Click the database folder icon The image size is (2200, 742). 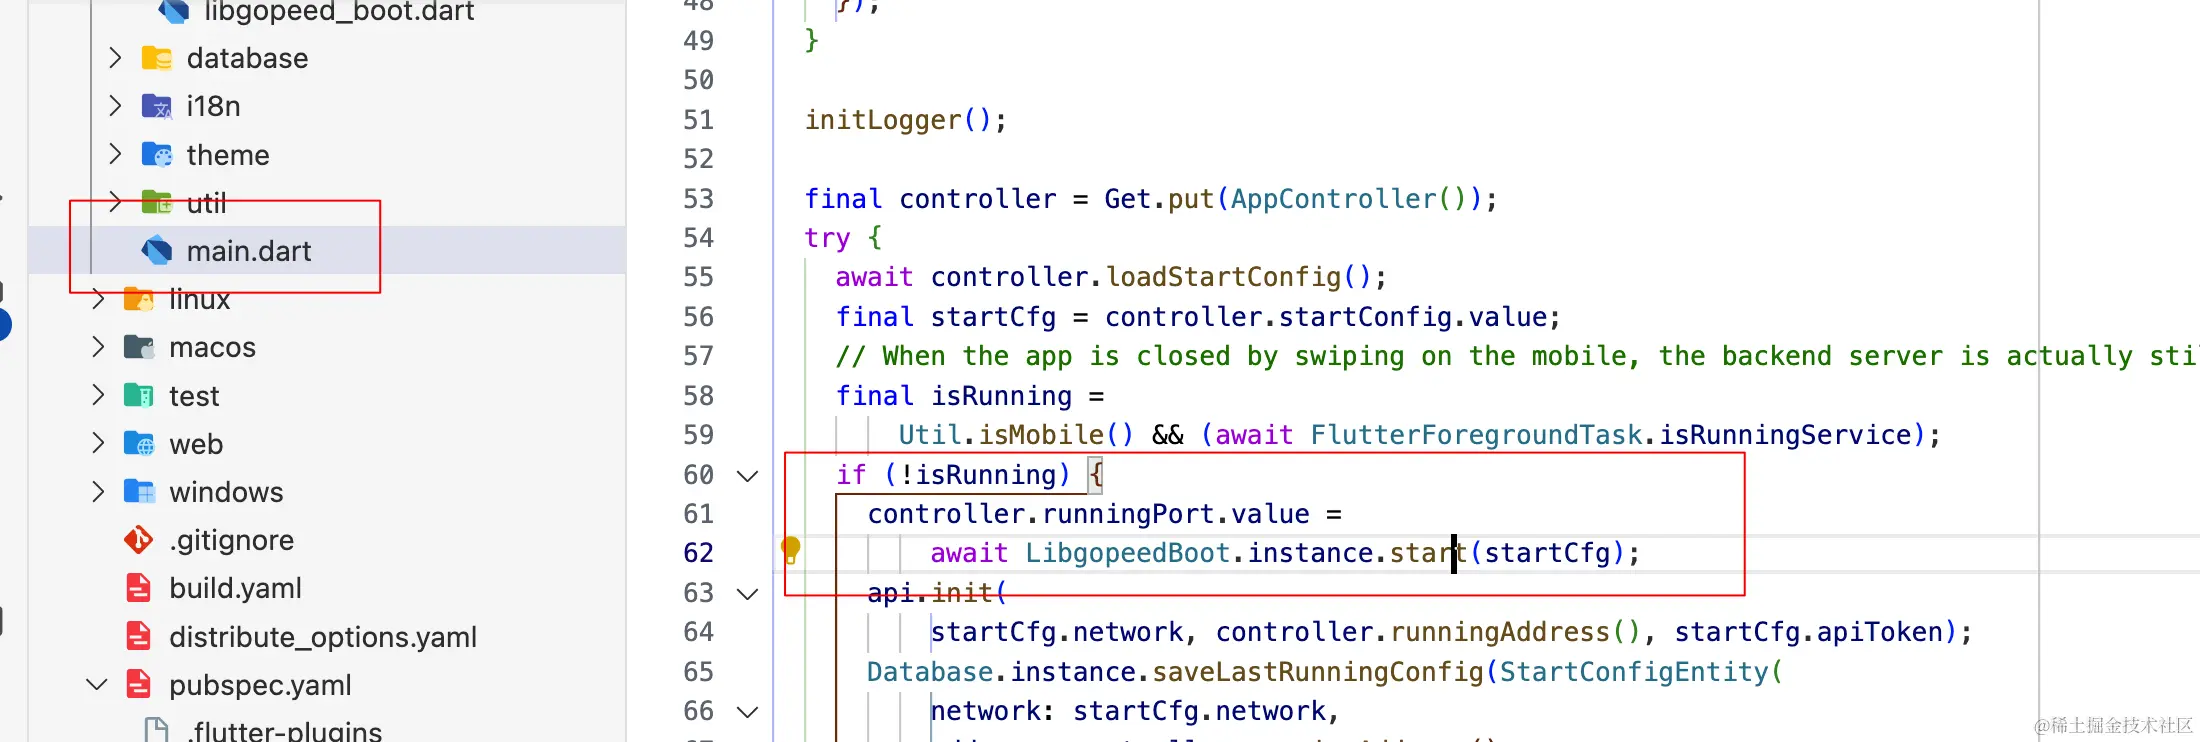157,58
